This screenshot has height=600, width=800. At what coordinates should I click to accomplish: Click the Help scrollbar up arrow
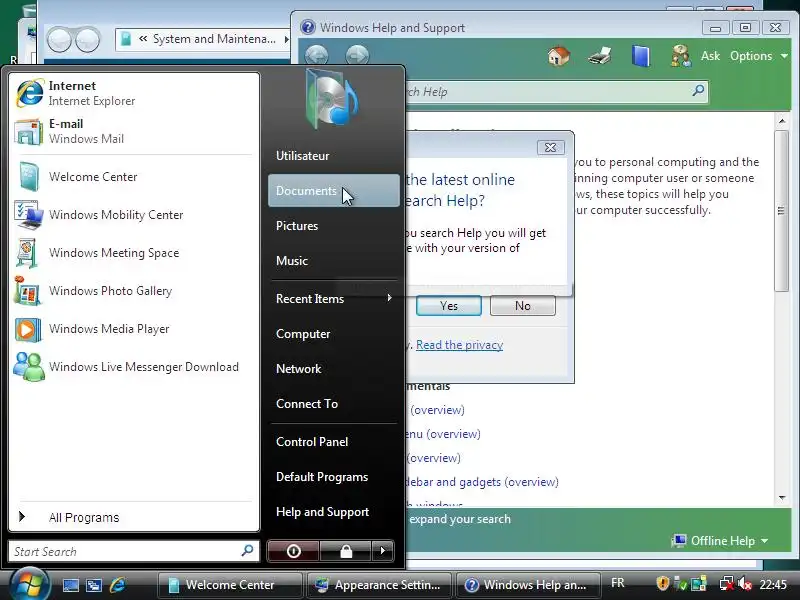click(782, 121)
